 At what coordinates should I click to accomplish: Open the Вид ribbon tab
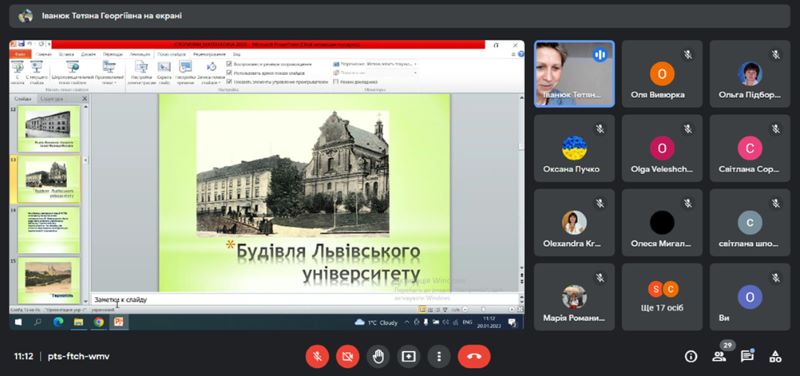coord(236,54)
